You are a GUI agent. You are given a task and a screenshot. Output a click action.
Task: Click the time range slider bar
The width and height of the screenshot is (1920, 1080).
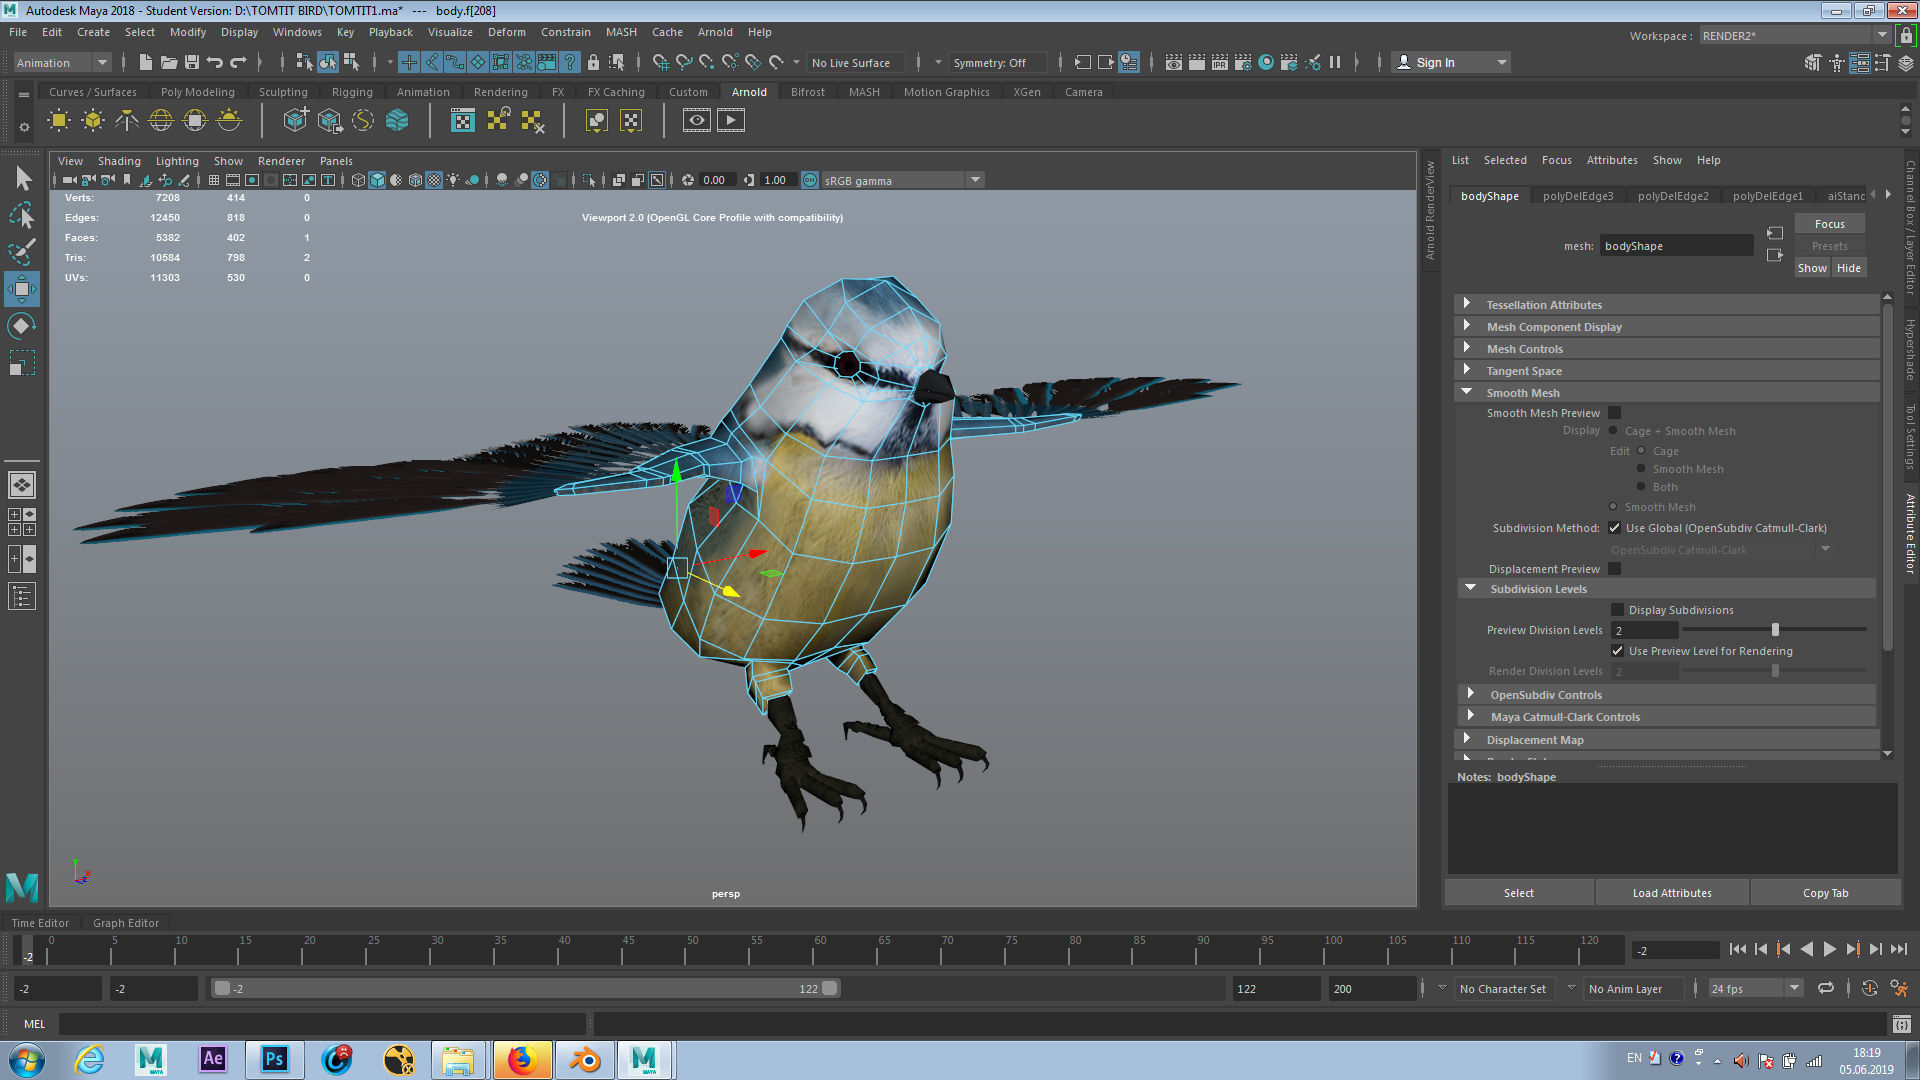point(527,988)
